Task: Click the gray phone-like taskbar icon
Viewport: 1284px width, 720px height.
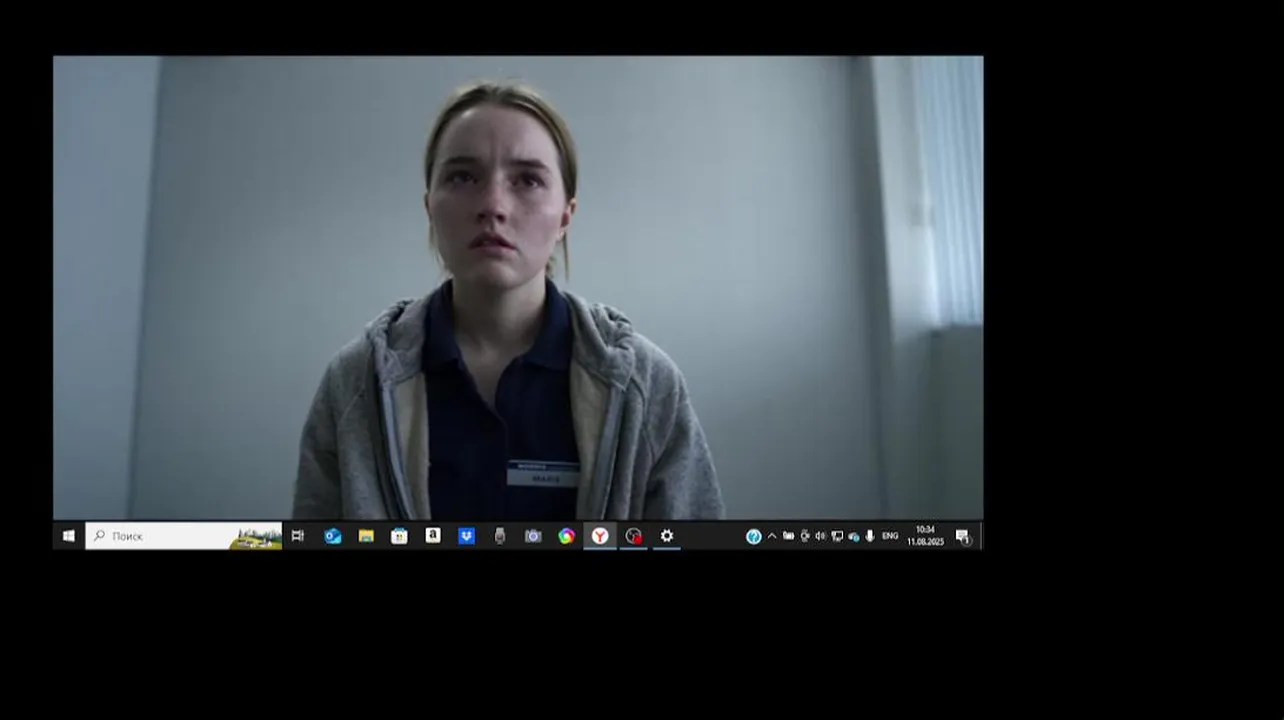Action: coord(500,536)
